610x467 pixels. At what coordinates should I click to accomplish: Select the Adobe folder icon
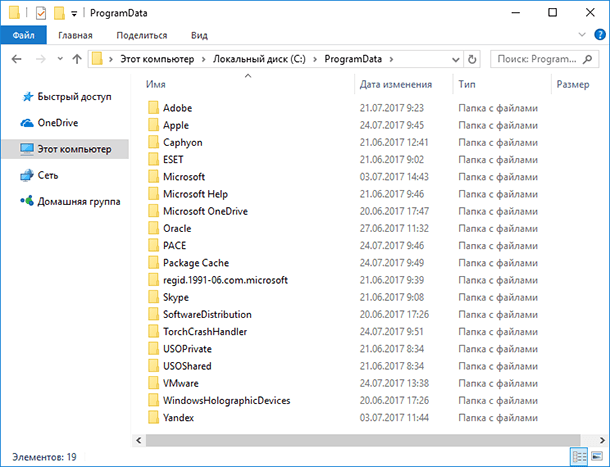pyautogui.click(x=154, y=108)
